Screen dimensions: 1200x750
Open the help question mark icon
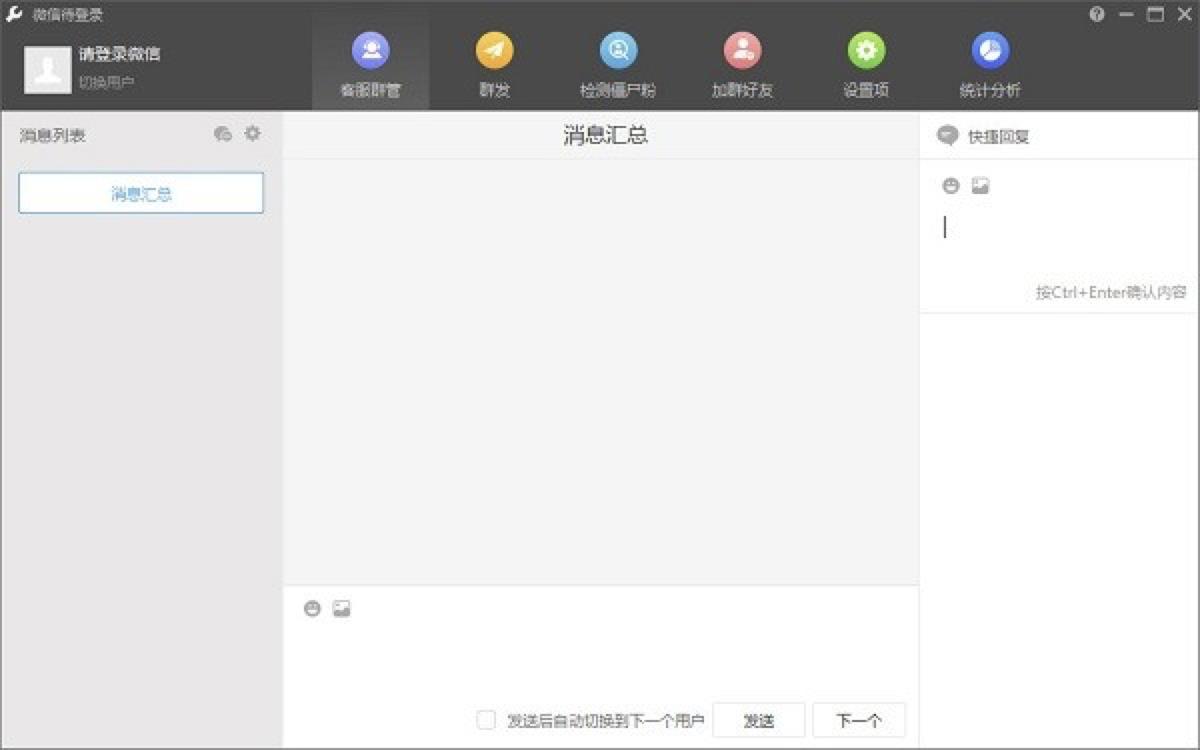(x=1097, y=14)
